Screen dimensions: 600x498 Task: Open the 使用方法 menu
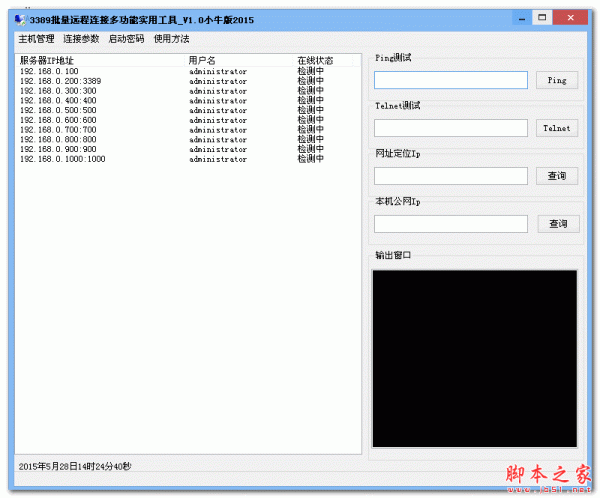coord(171,39)
